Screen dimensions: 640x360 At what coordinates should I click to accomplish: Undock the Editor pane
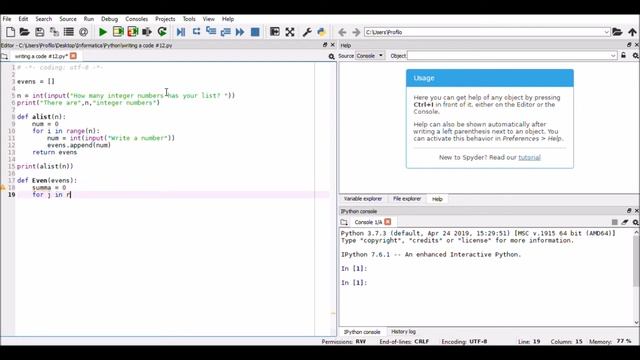coord(325,45)
